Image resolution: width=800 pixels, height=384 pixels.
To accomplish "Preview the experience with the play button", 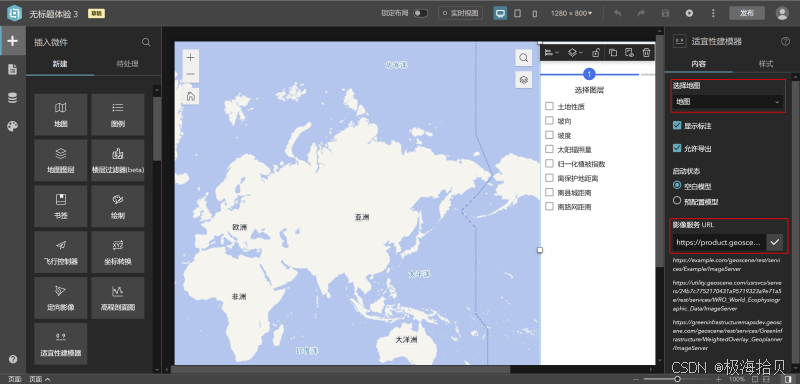I will pos(689,13).
